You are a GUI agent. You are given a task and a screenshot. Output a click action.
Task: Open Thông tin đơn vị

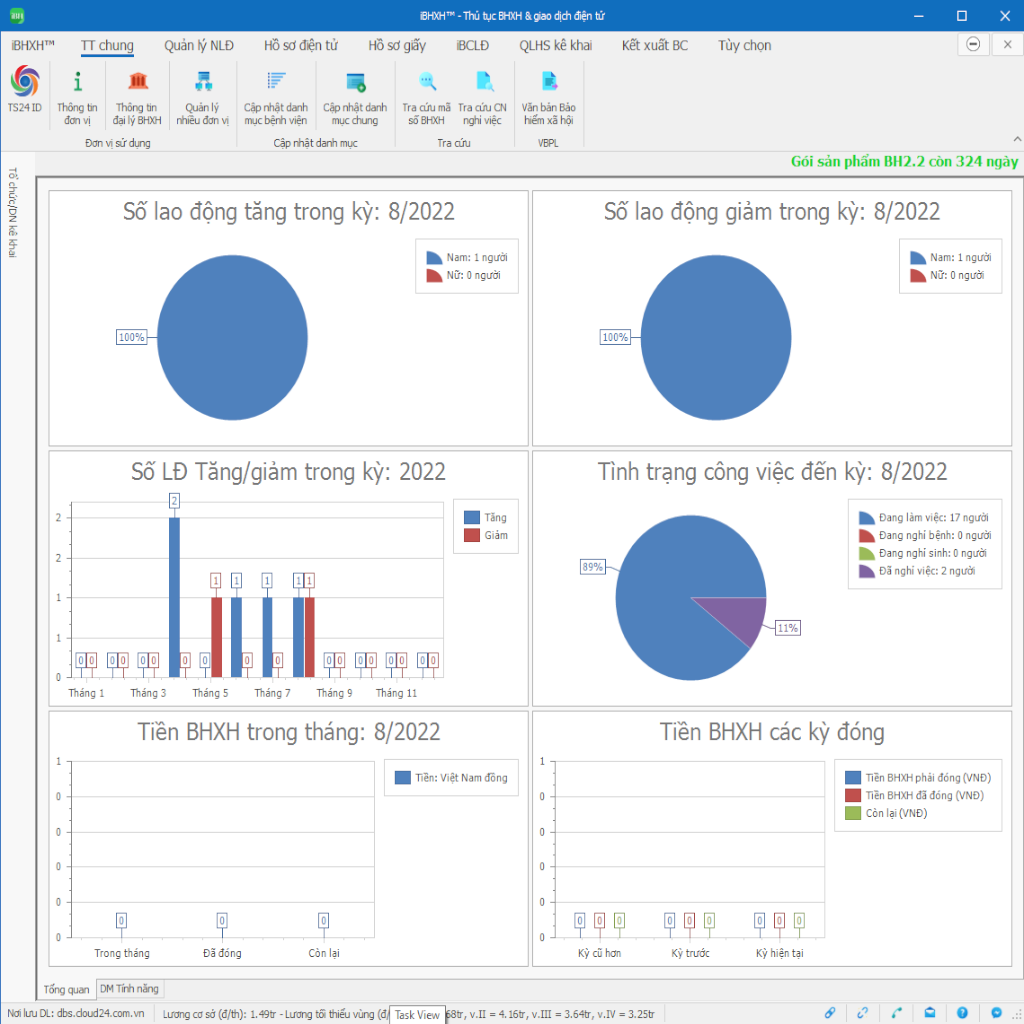77,96
